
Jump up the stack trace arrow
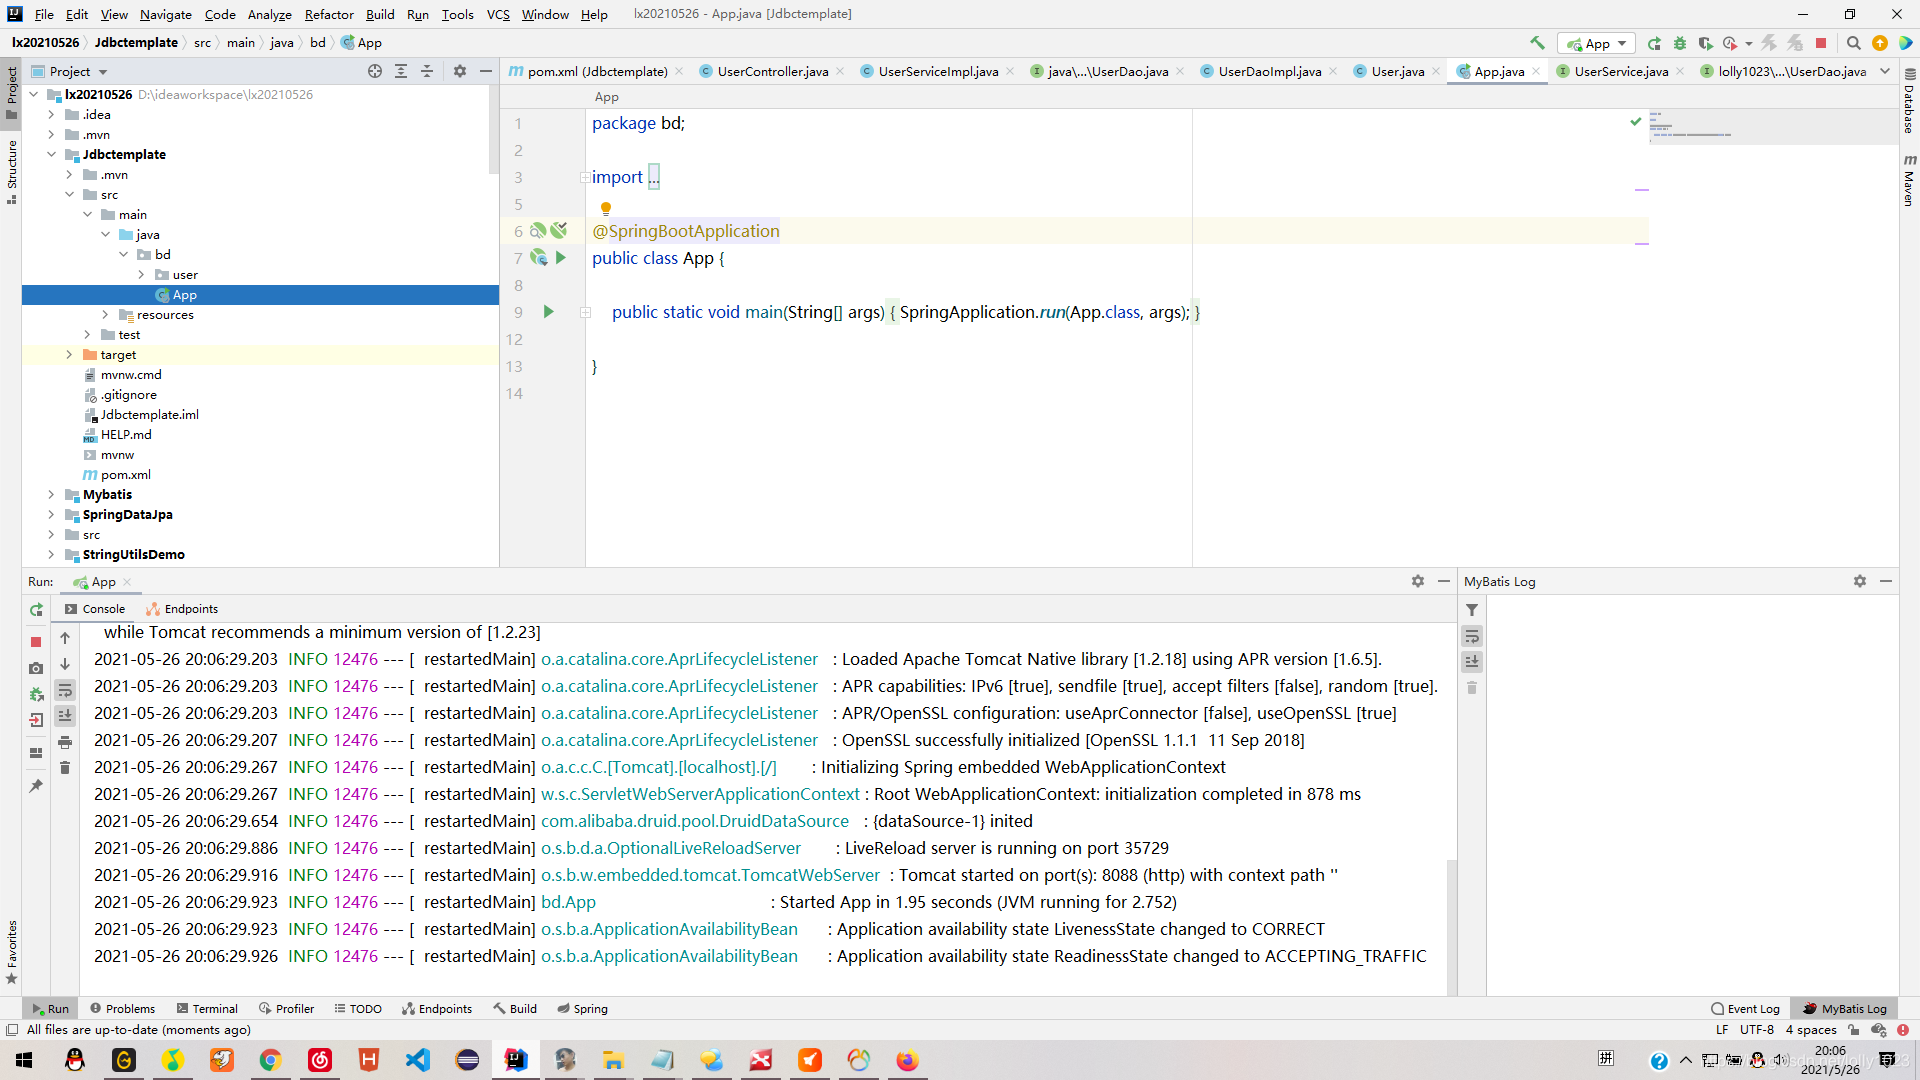click(x=65, y=638)
